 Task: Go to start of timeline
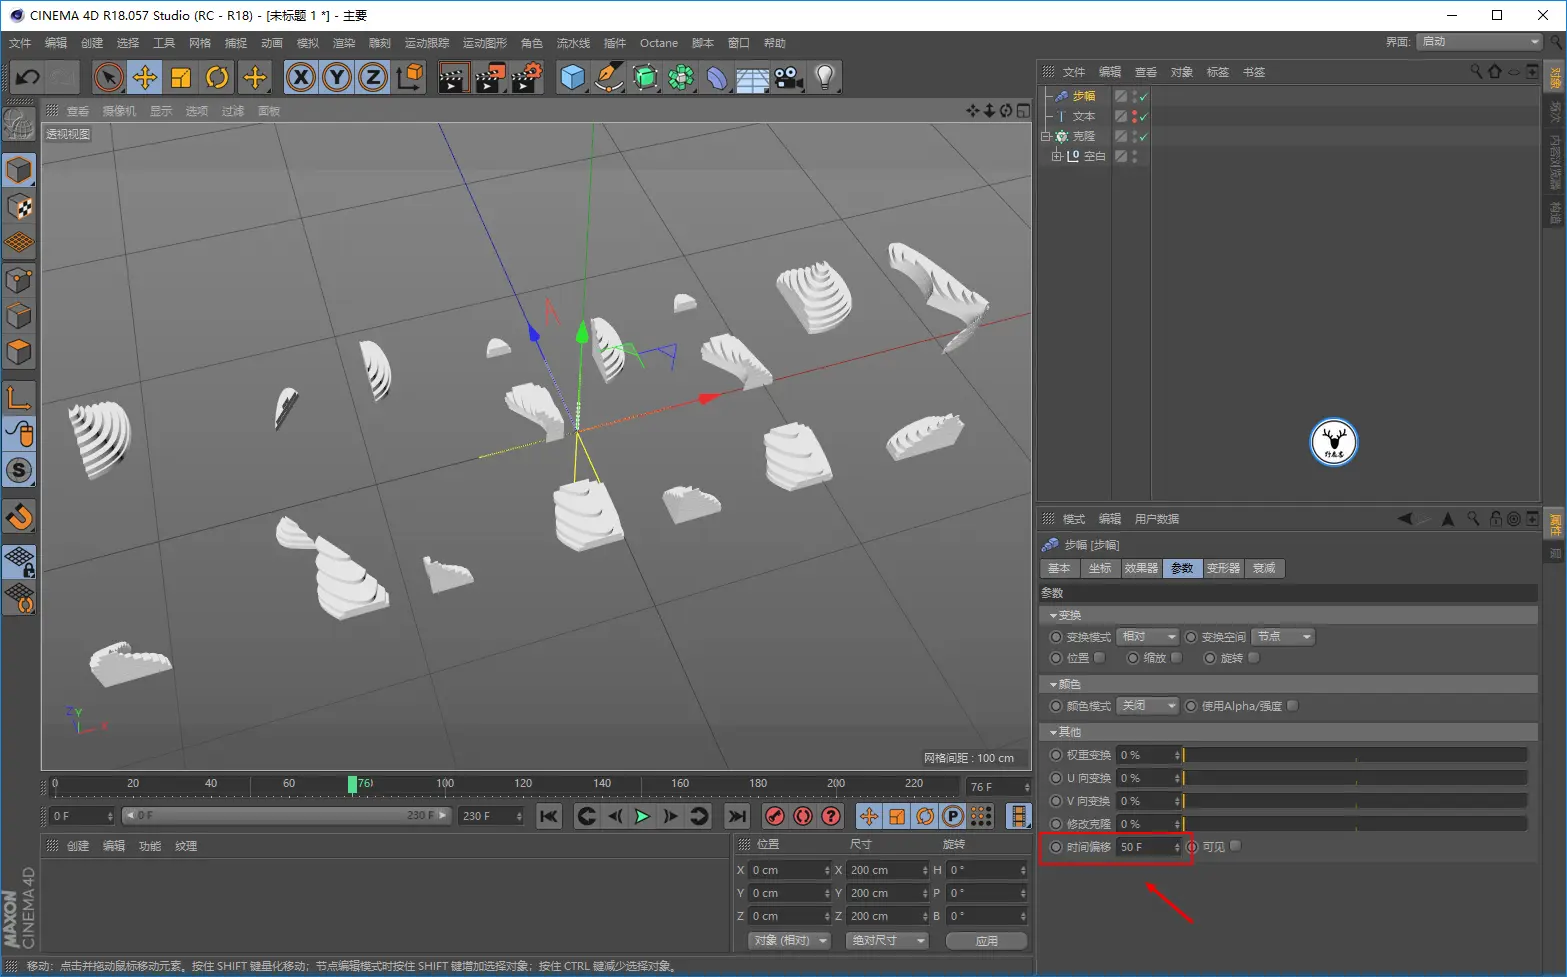pos(549,816)
